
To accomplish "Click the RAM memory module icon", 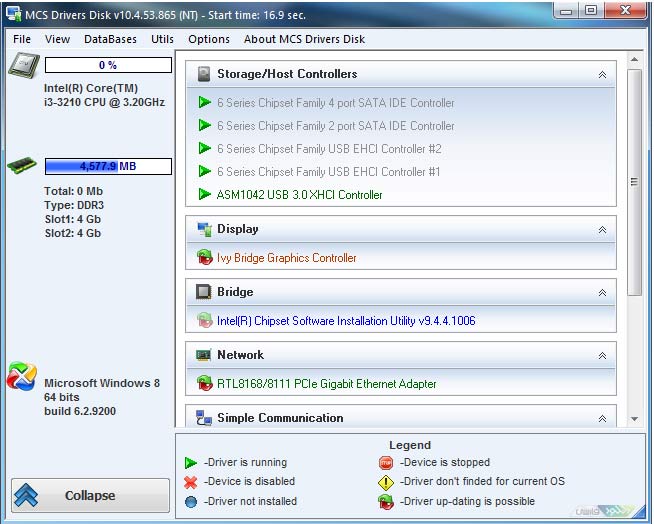I will click(x=21, y=166).
